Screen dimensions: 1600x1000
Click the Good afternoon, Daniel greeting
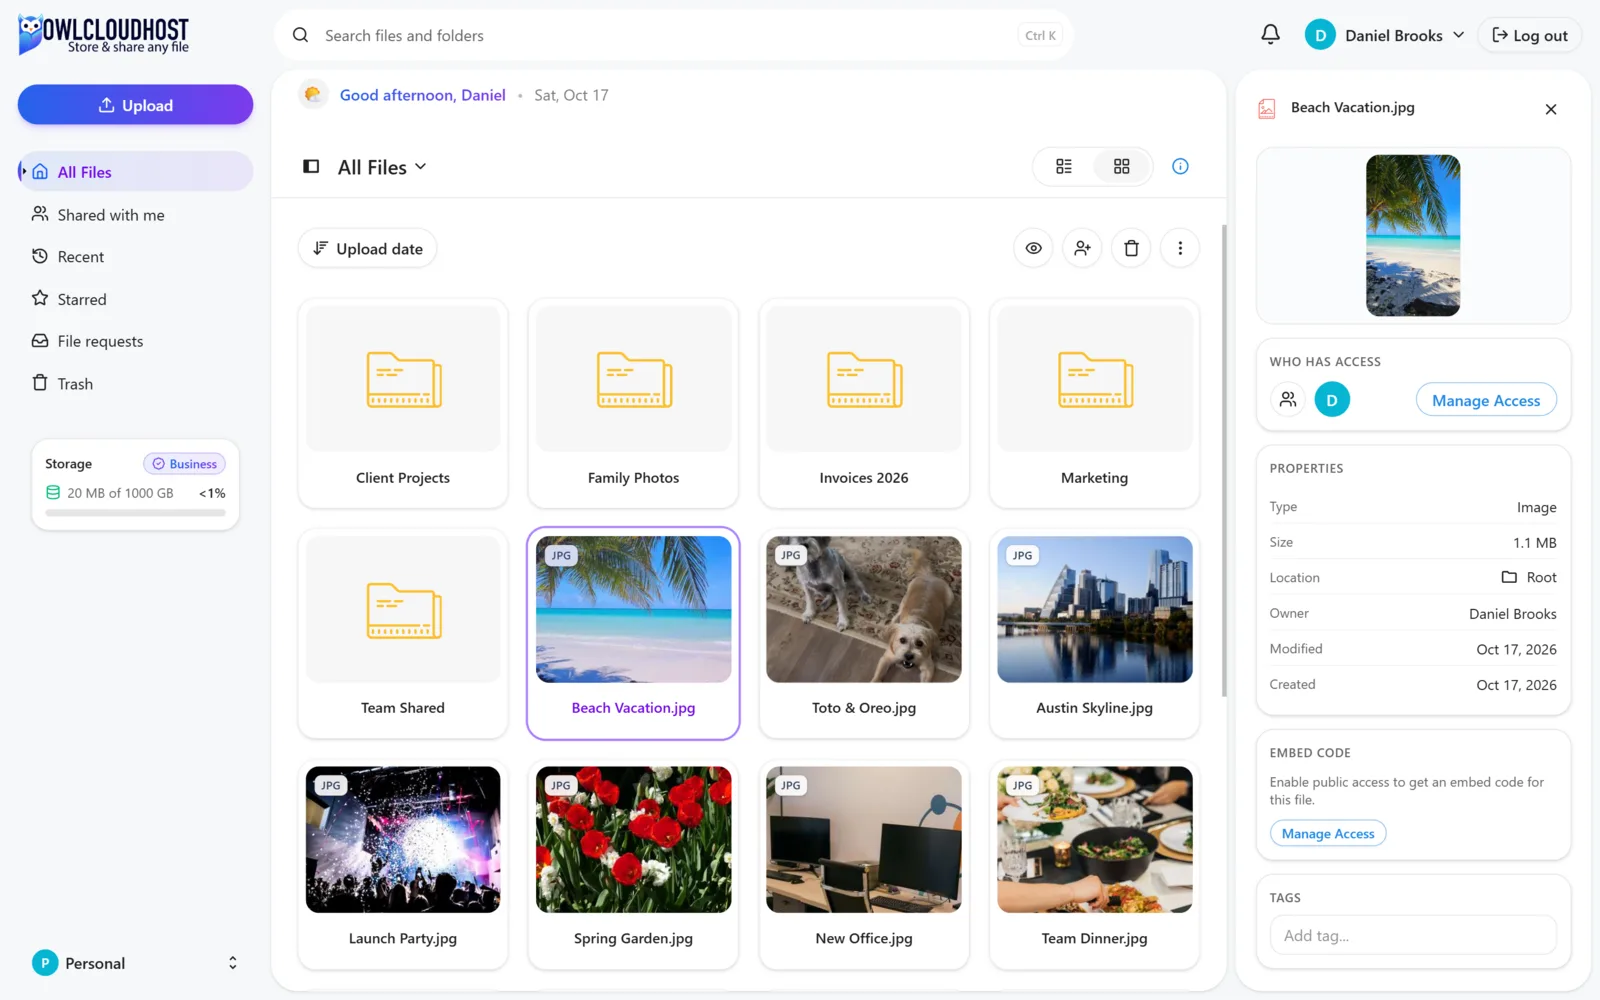[x=423, y=95]
